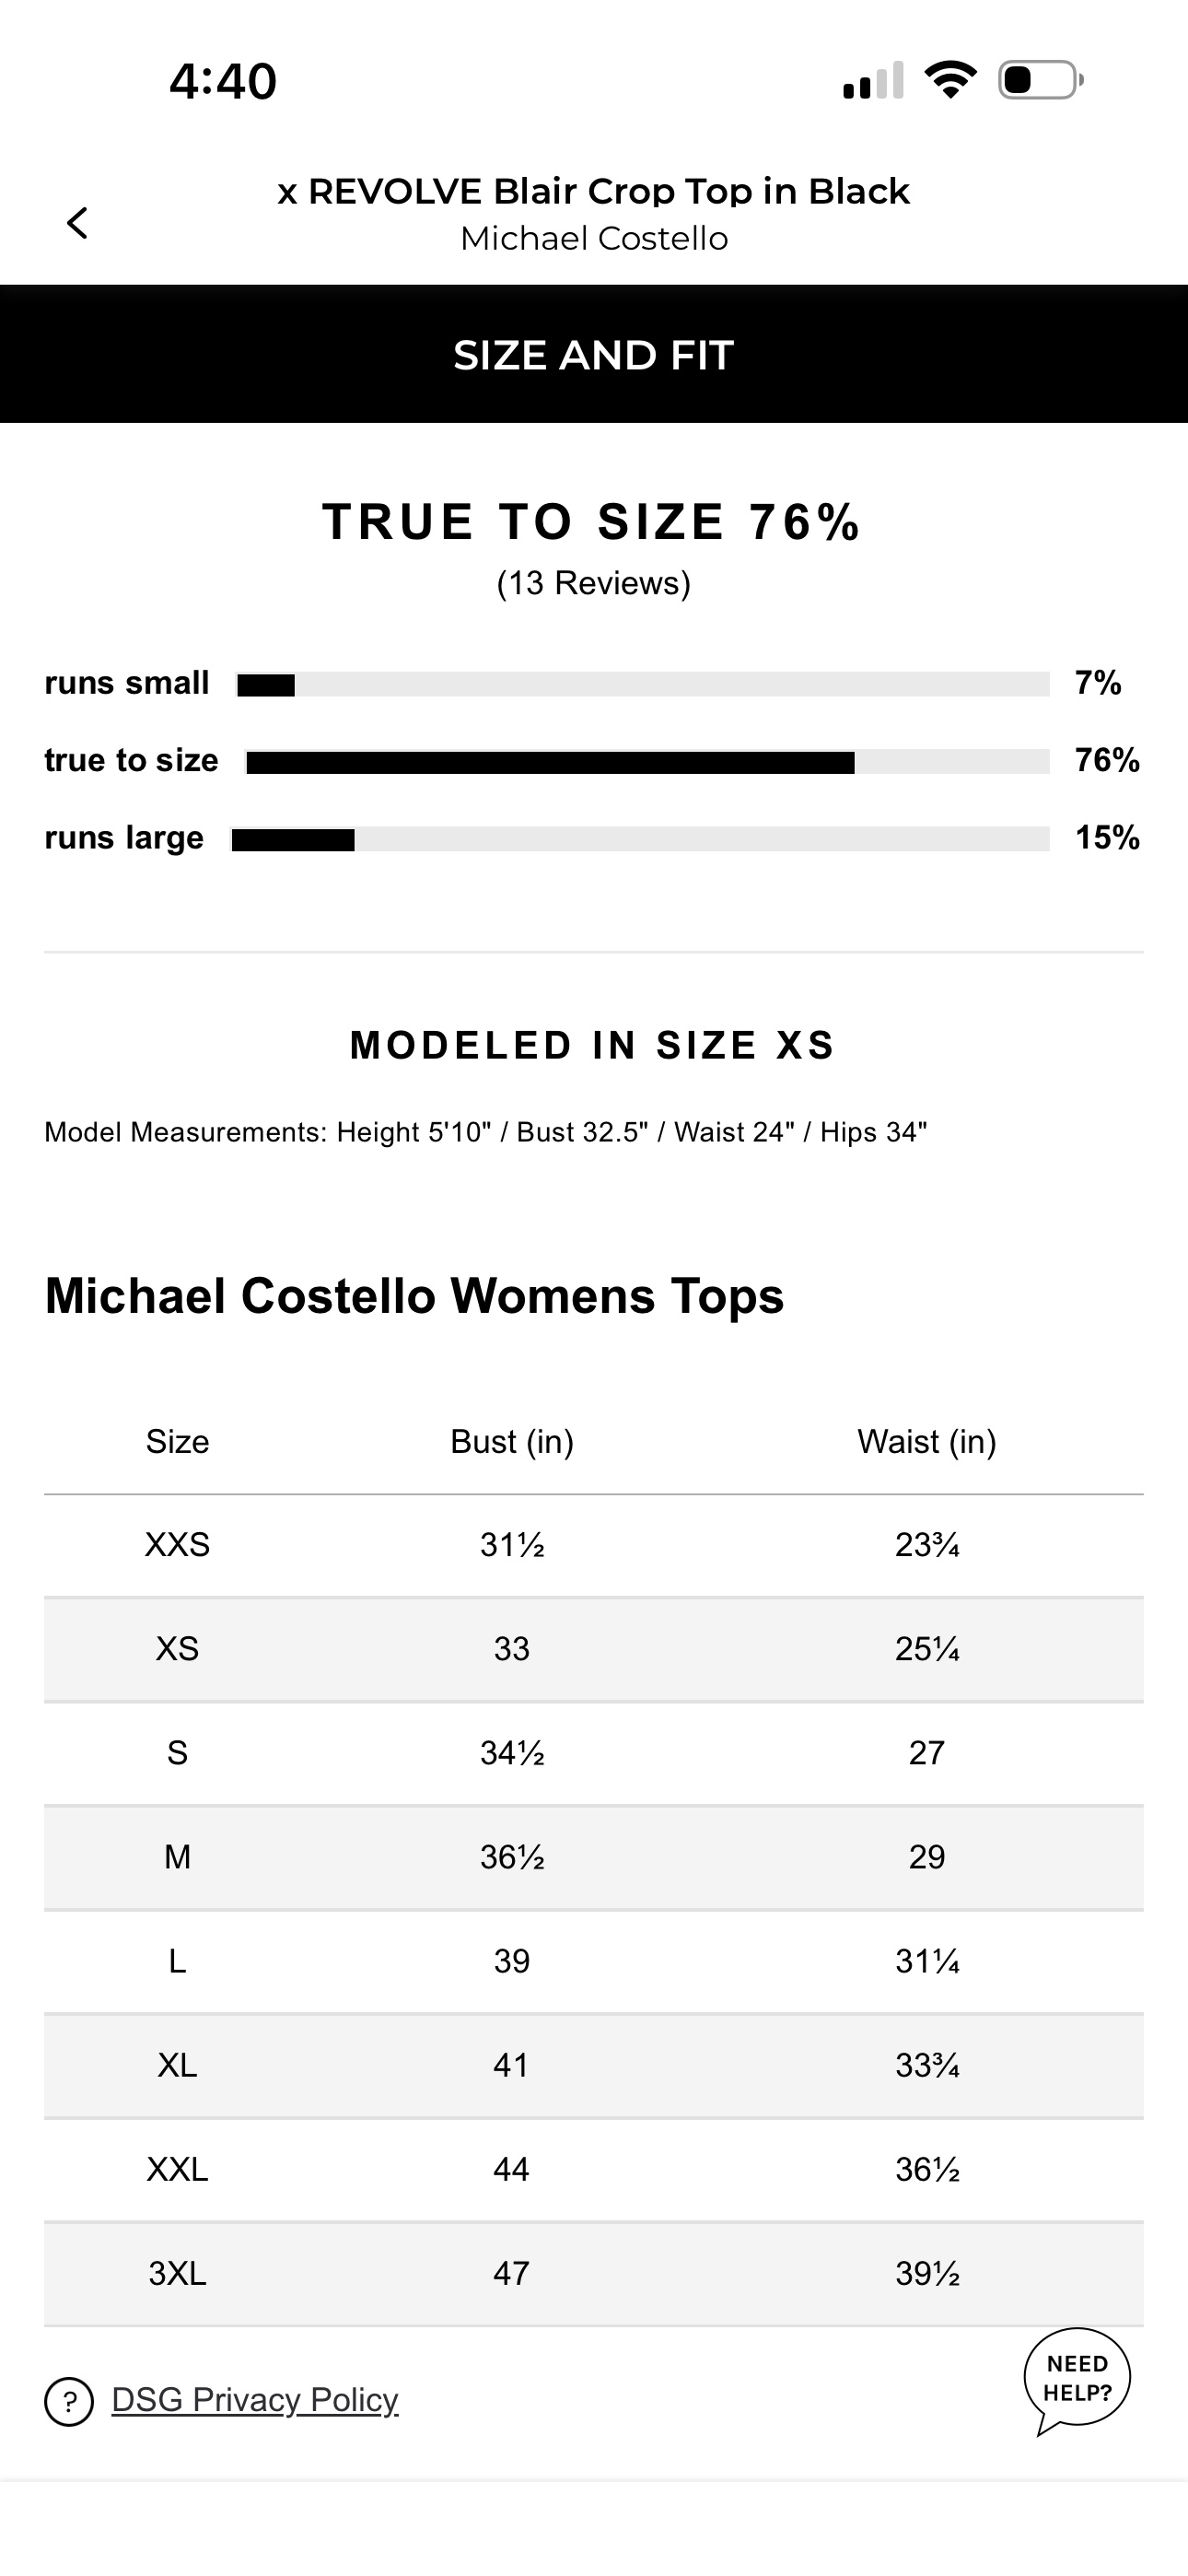Tap the battery status icon
Image resolution: width=1188 pixels, height=2576 pixels.
[1041, 80]
